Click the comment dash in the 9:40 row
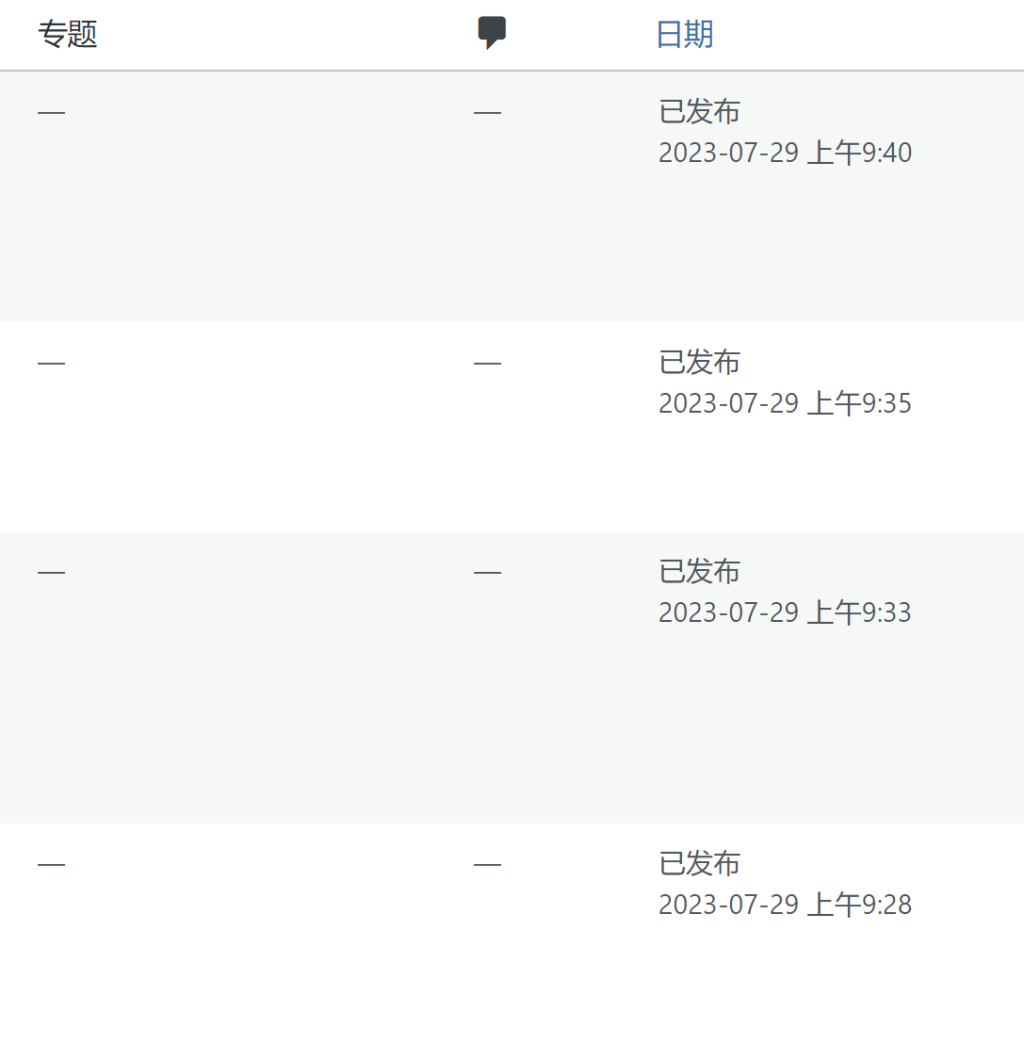1024x1045 pixels. (x=487, y=113)
